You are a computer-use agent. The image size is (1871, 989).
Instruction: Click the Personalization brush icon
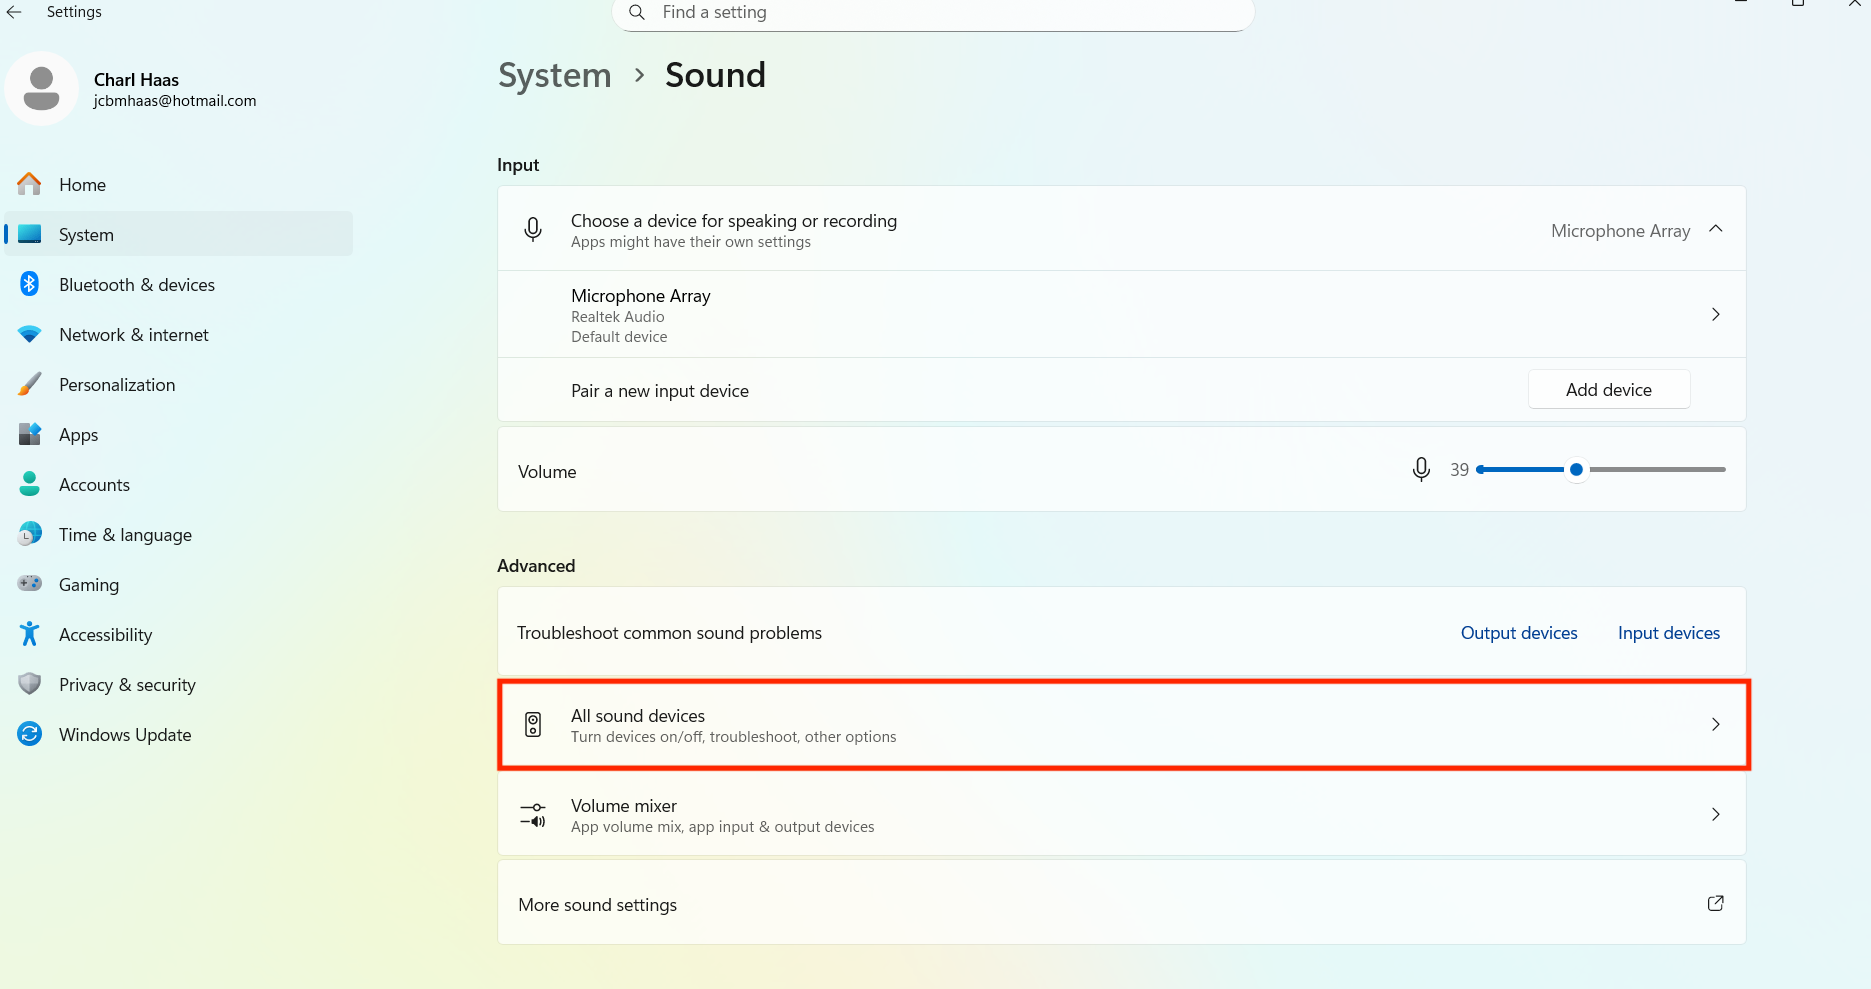[x=29, y=384]
